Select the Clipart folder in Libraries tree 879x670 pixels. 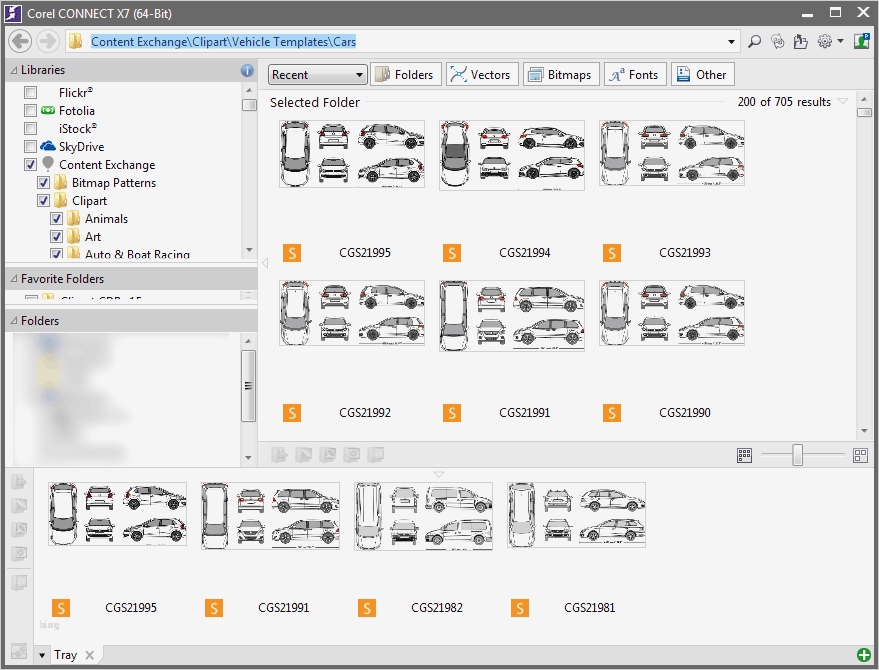pos(89,201)
